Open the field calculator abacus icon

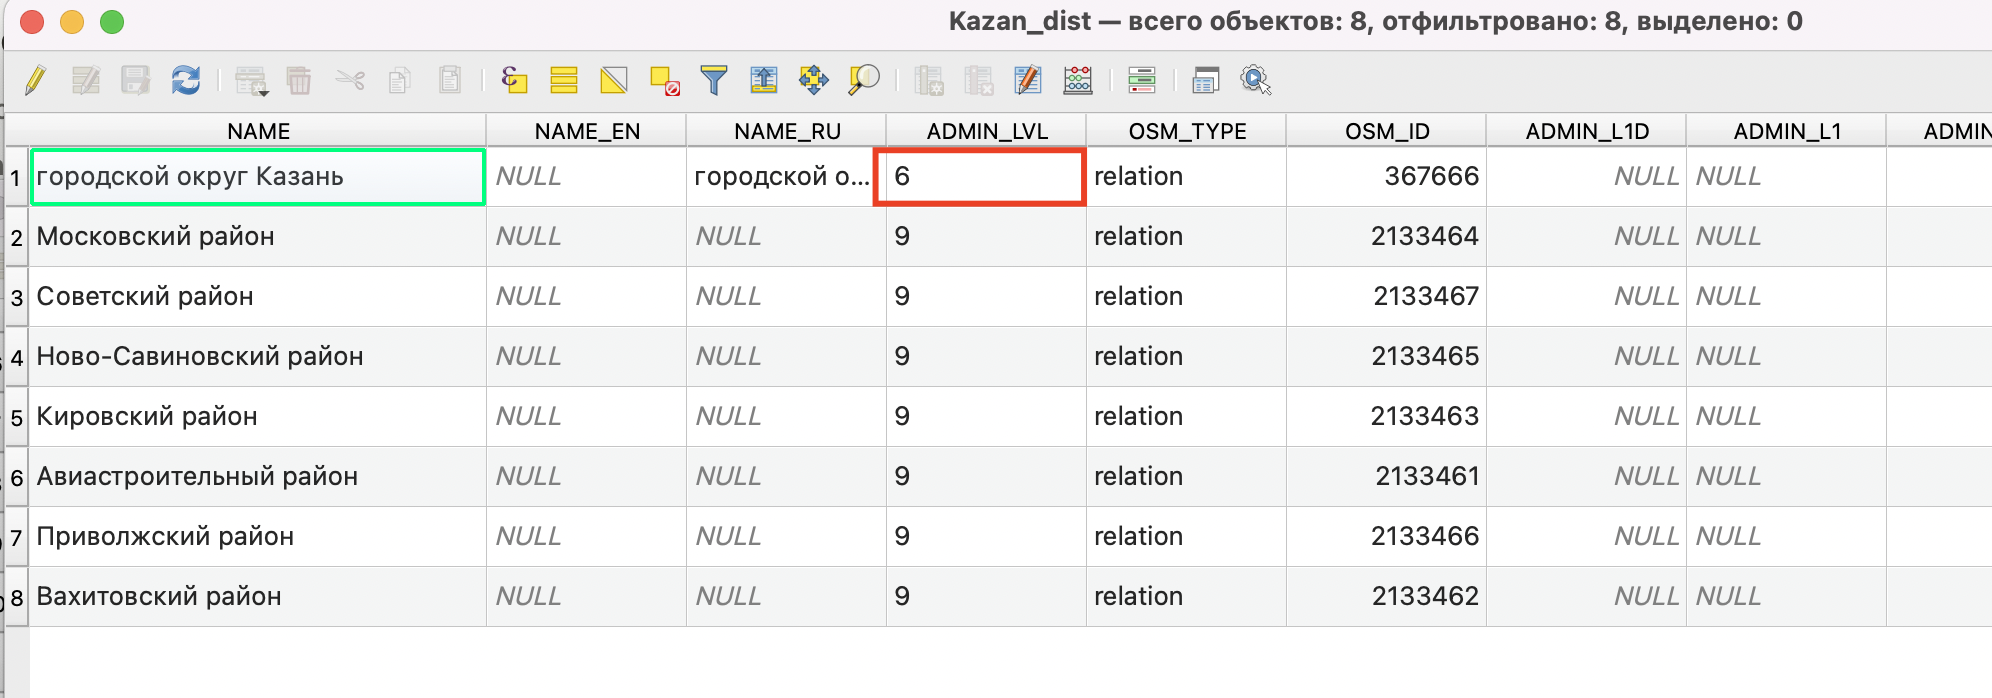click(1078, 80)
